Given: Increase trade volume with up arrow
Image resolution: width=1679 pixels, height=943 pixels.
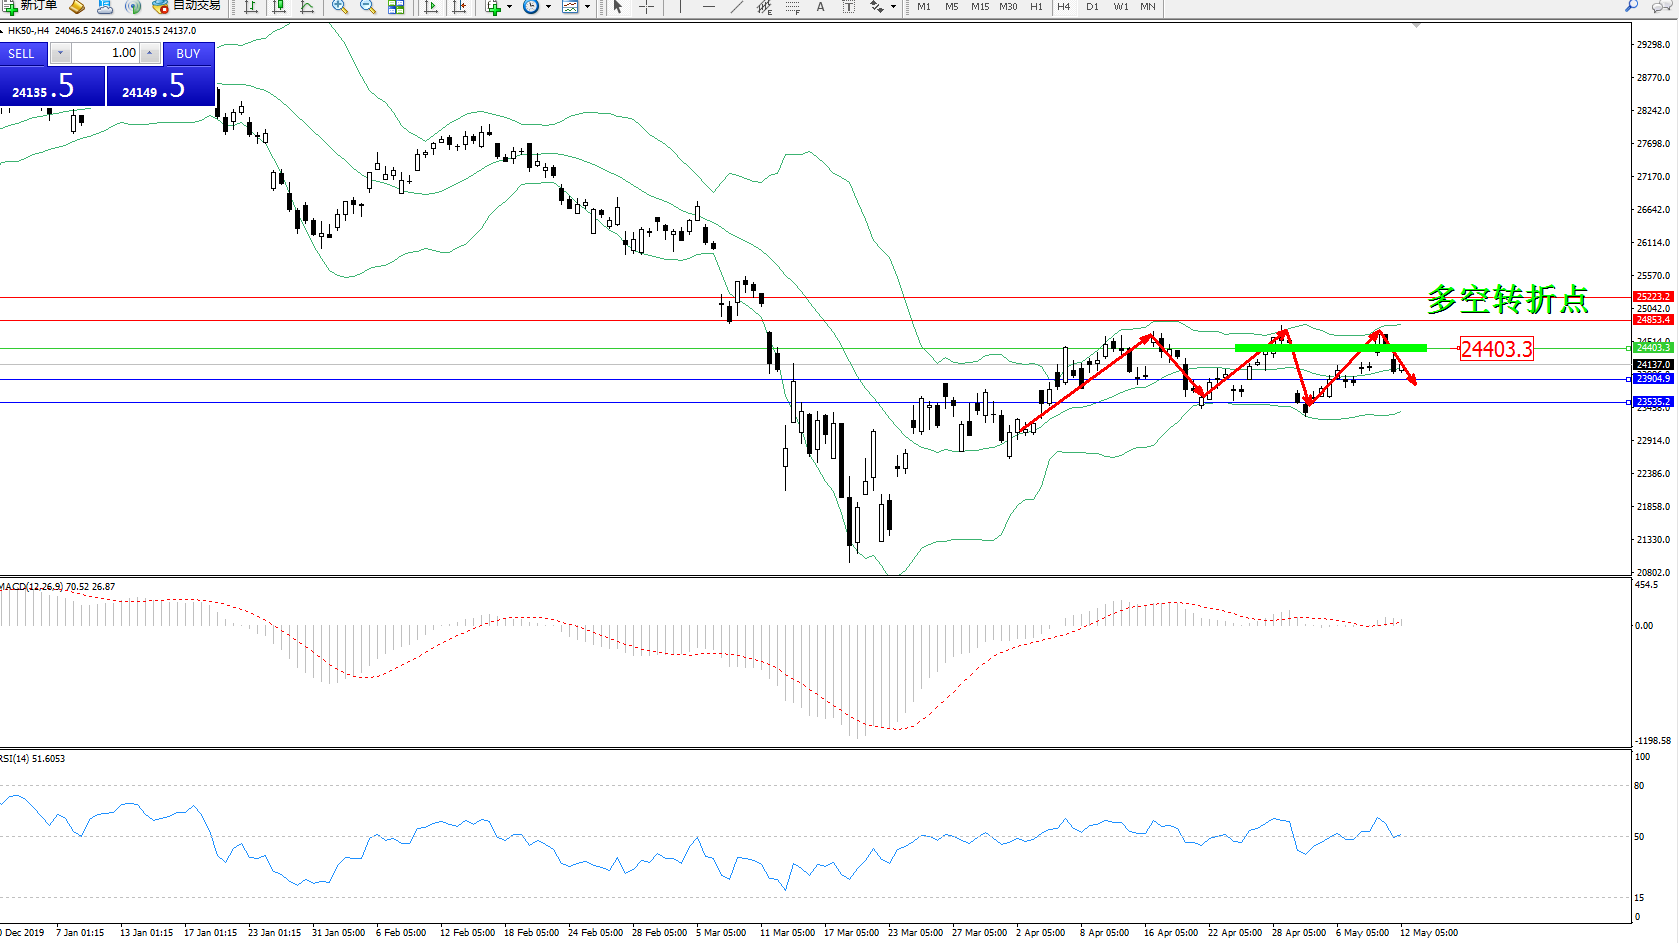Looking at the screenshot, I should tap(149, 53).
